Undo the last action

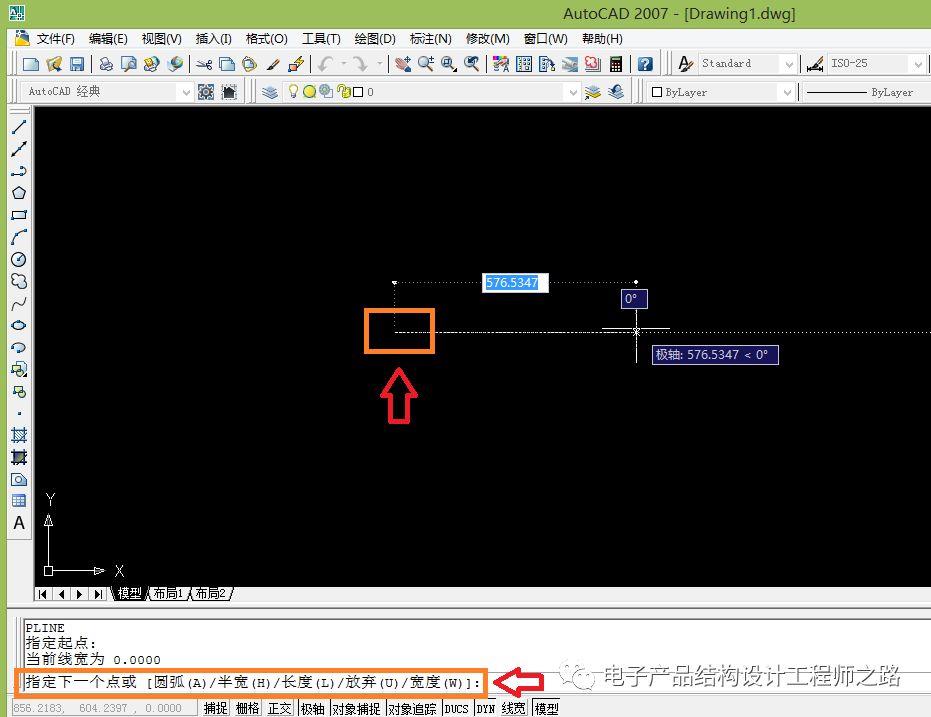point(325,64)
